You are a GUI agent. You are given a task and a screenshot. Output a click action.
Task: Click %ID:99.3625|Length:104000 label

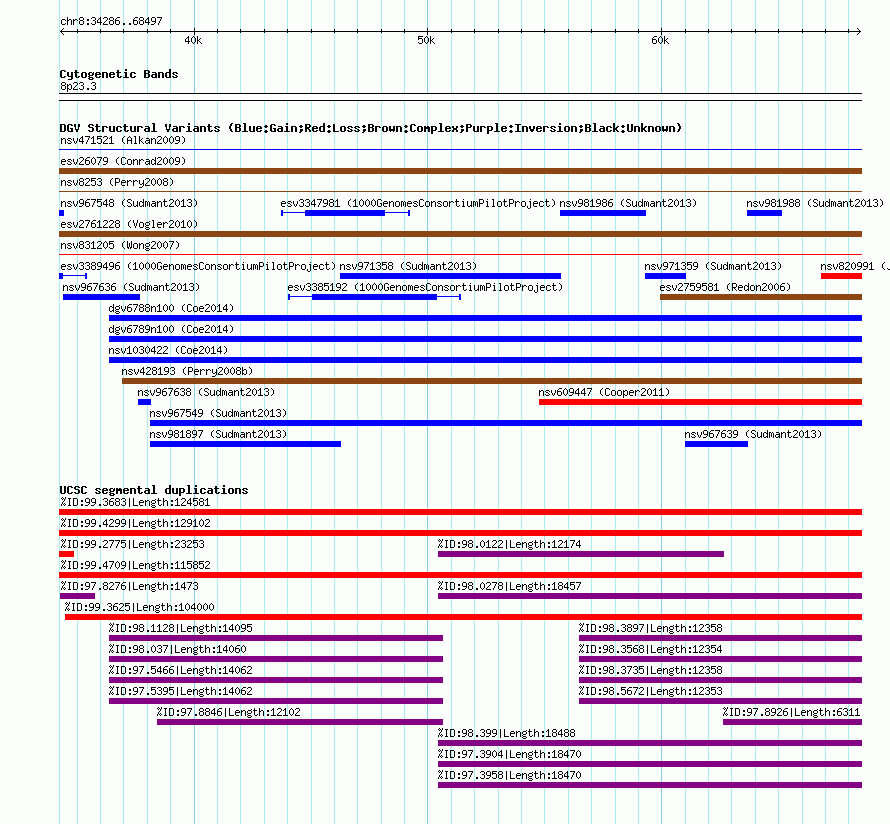pos(139,607)
